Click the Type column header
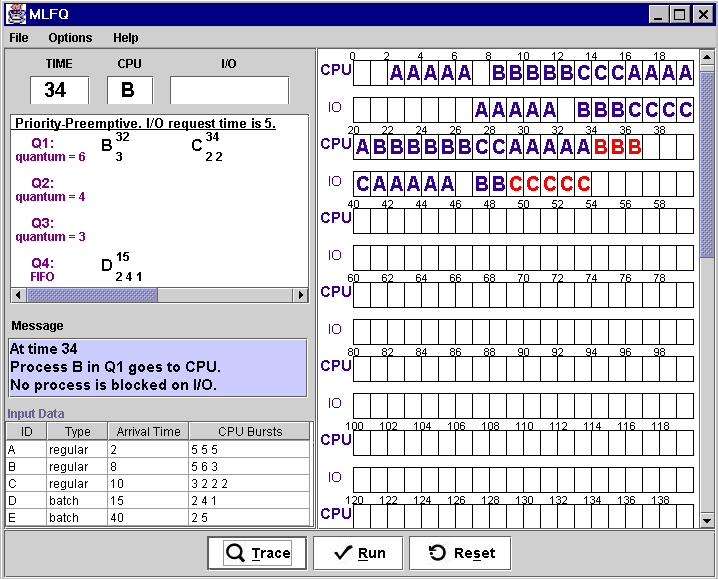718x579 pixels. point(77,432)
